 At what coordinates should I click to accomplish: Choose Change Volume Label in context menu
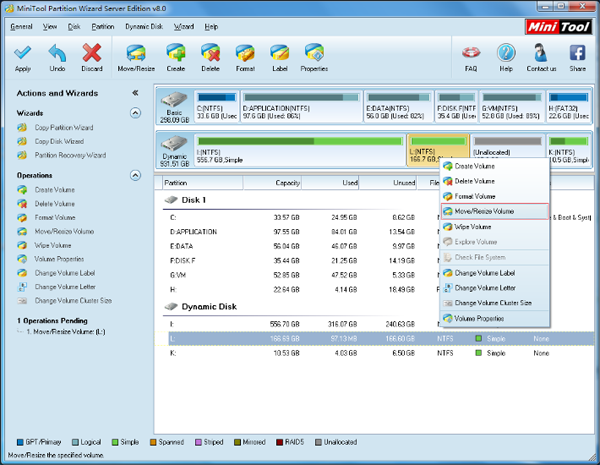pyautogui.click(x=495, y=273)
